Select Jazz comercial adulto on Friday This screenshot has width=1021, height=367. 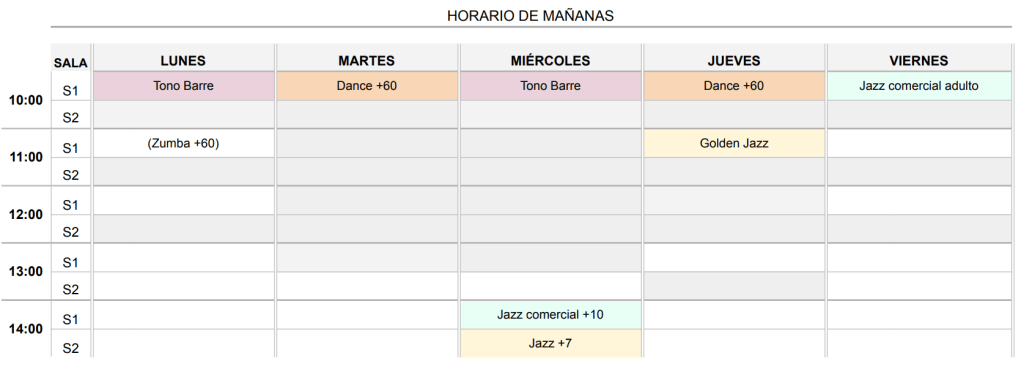point(919,86)
